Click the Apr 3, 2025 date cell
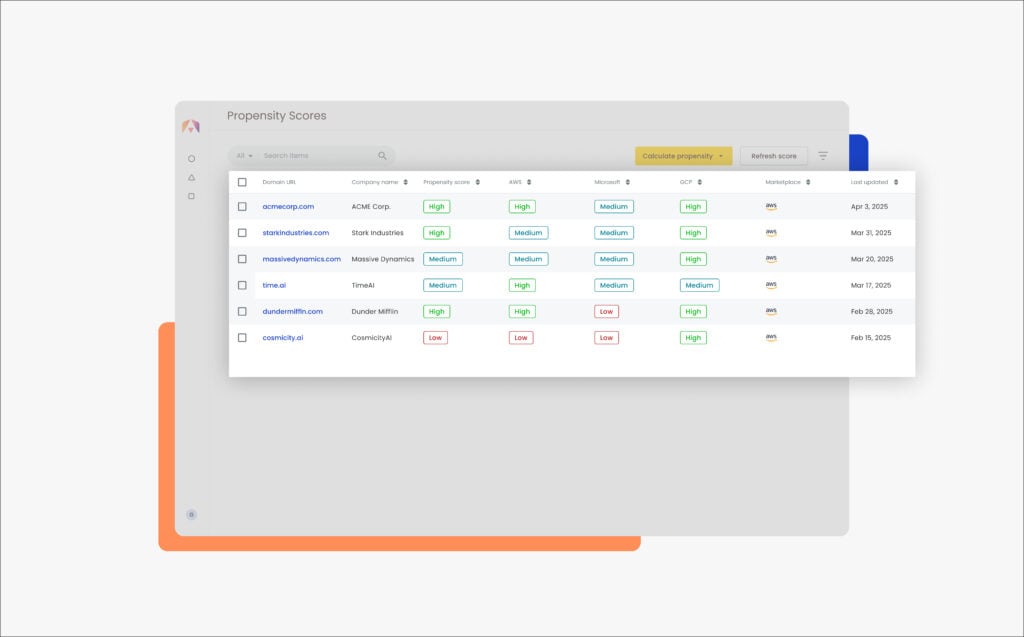Screen dimensions: 1024x637 869,206
